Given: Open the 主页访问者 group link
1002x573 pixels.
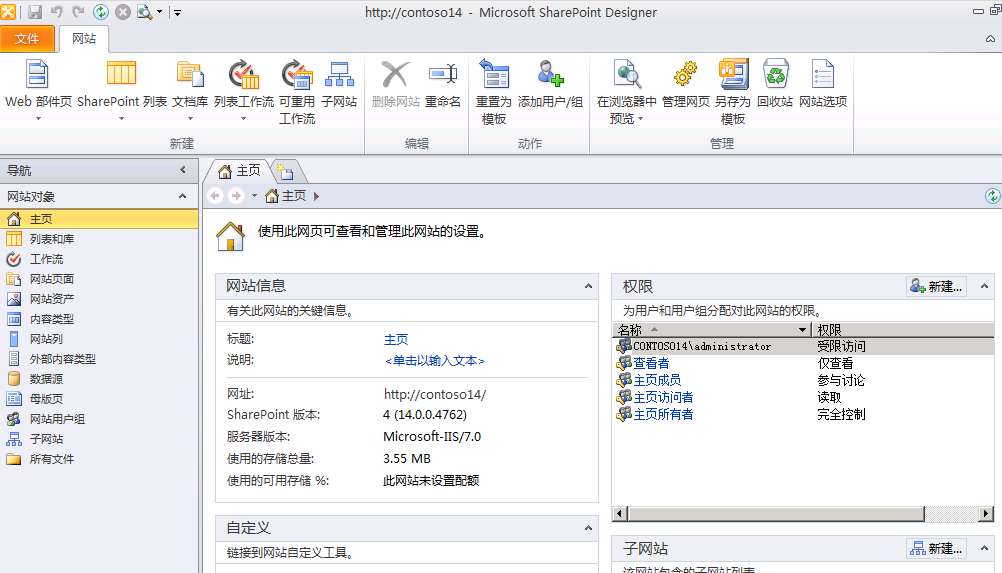Looking at the screenshot, I should point(663,397).
